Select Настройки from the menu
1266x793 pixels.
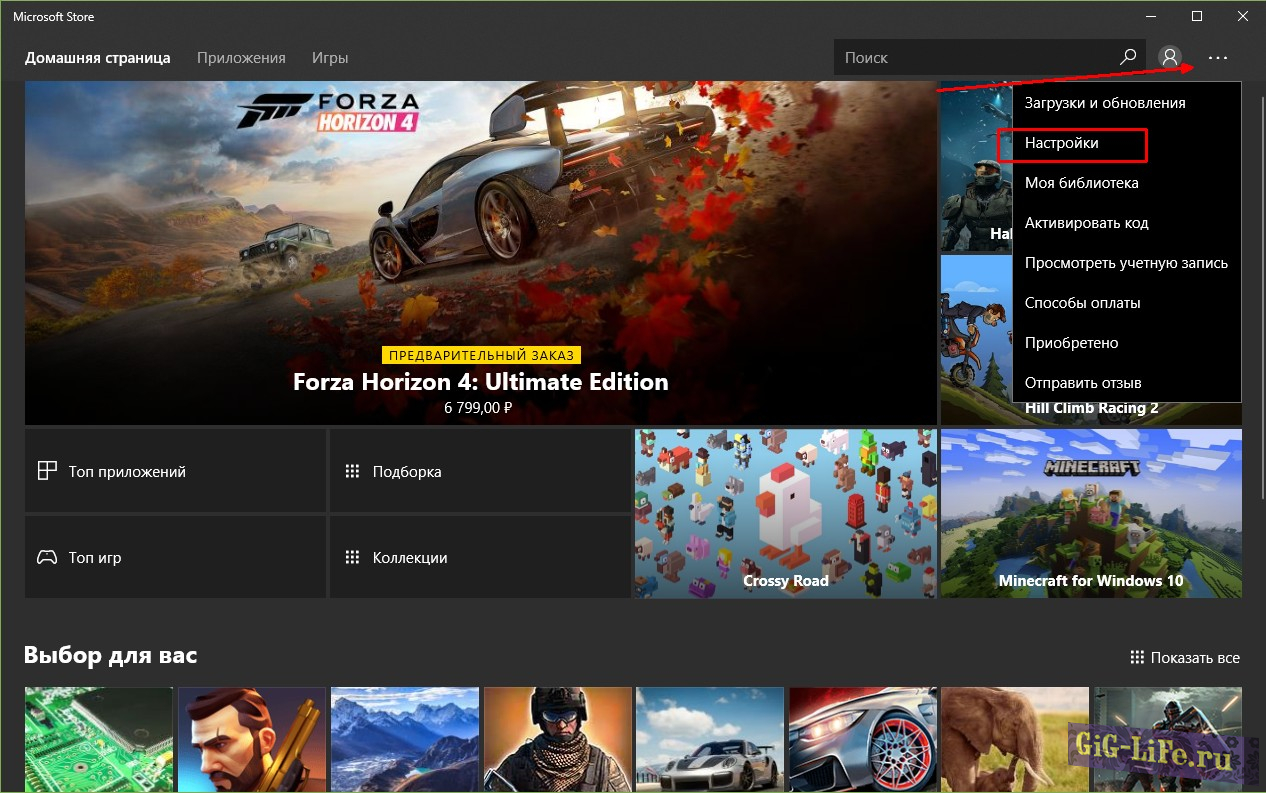coord(1062,143)
